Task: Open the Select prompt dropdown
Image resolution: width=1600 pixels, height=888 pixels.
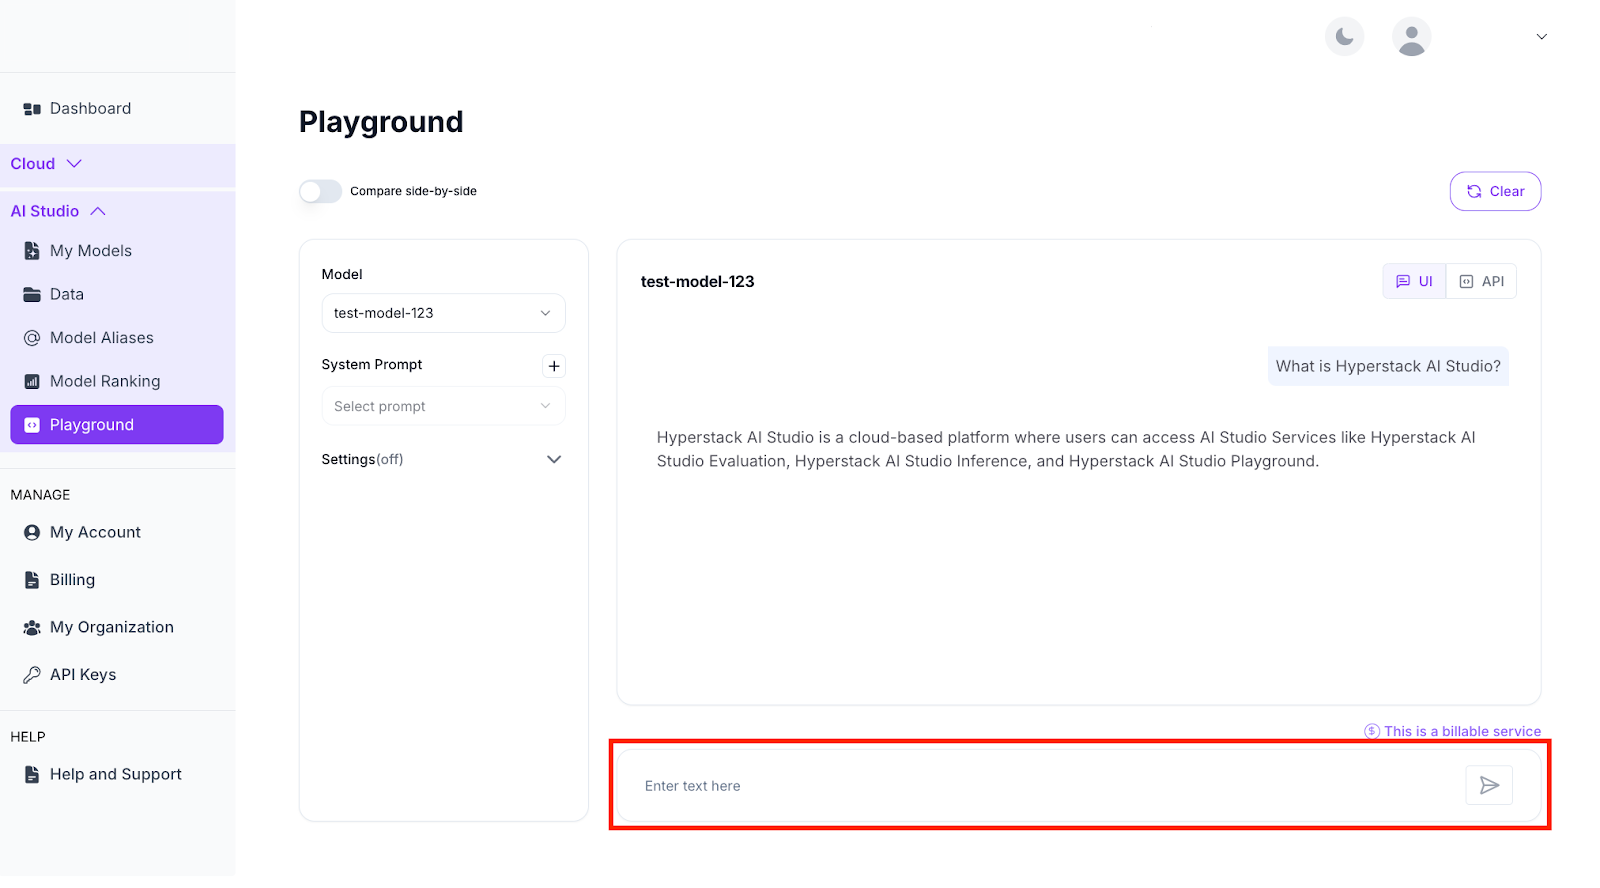Action: coord(443,406)
